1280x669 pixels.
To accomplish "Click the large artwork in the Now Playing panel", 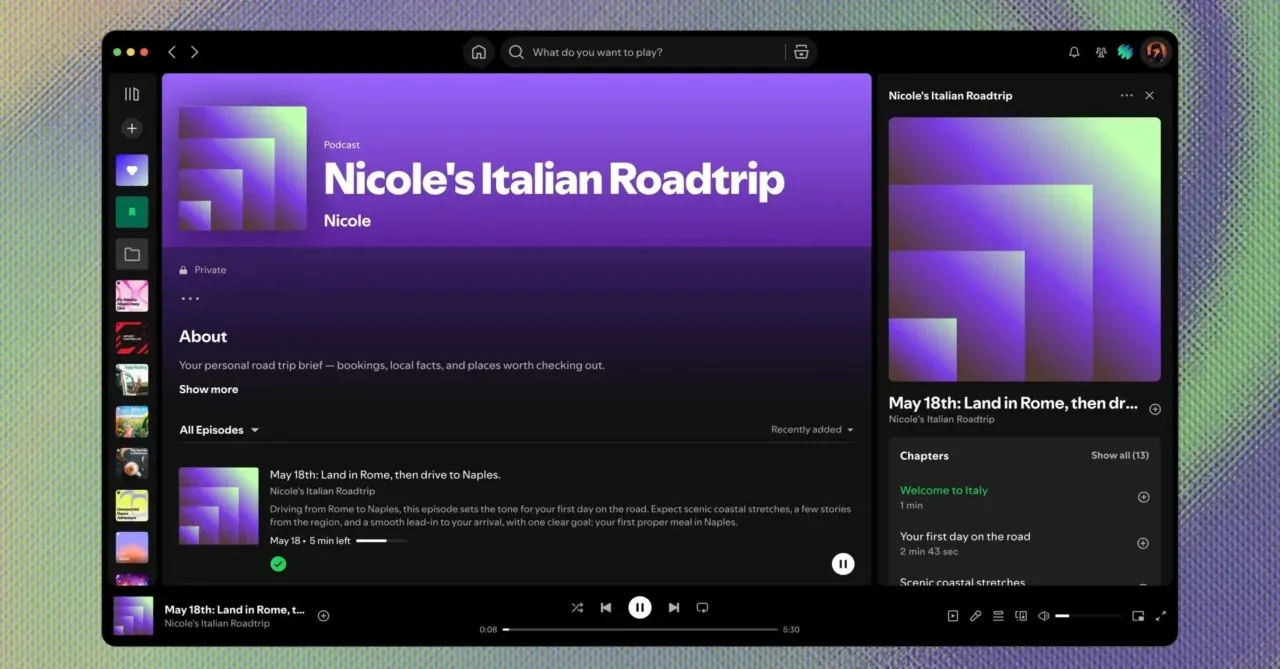I will pyautogui.click(x=1025, y=249).
